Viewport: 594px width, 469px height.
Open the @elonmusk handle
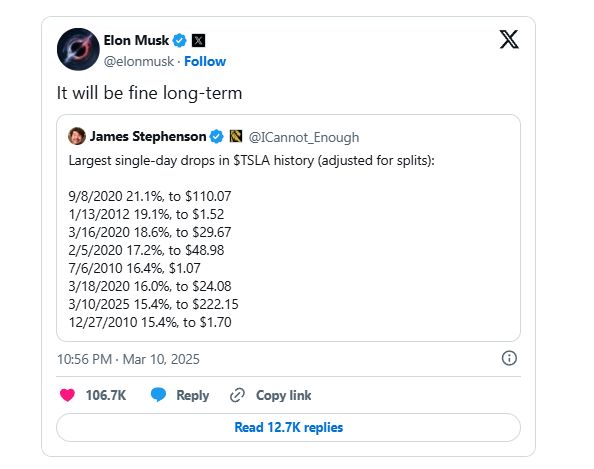(139, 61)
